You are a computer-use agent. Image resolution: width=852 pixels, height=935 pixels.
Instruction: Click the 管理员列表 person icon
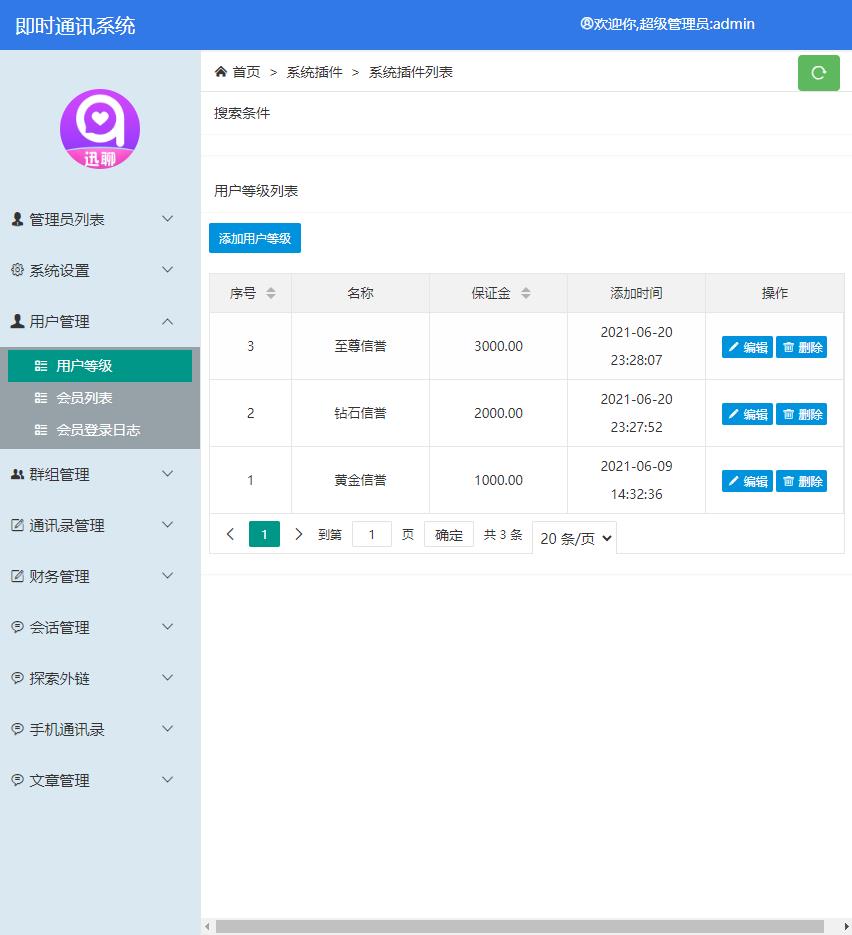(x=17, y=219)
